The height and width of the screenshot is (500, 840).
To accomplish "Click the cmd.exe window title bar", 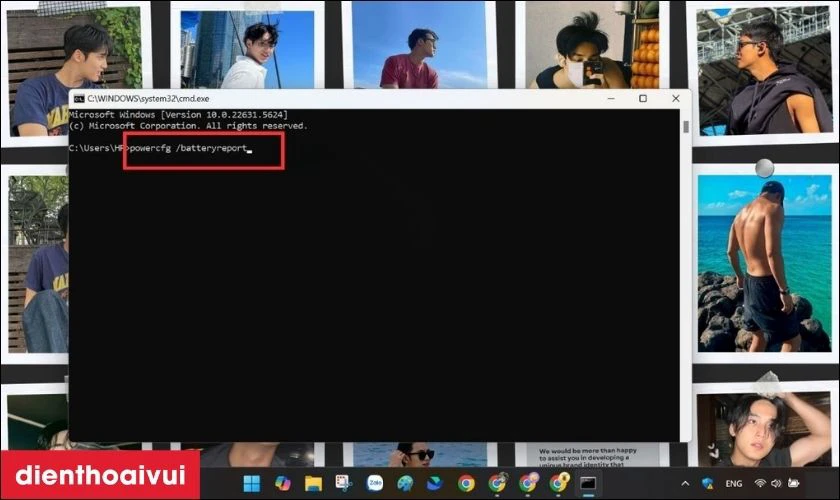I will click(x=350, y=99).
